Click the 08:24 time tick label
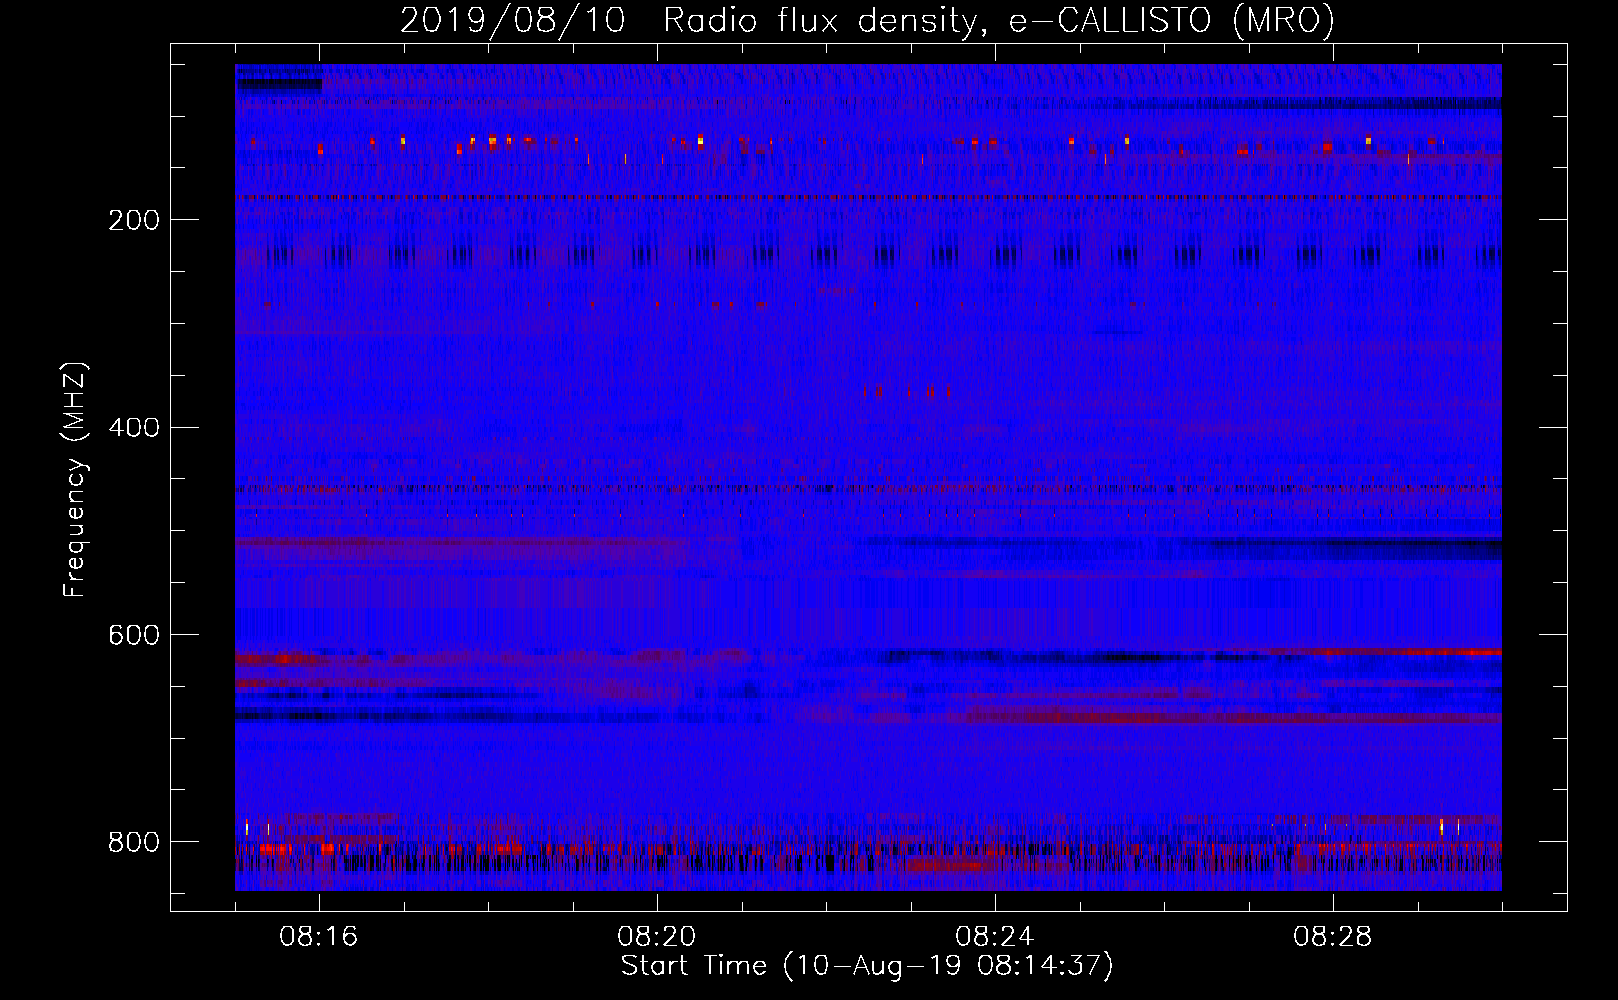This screenshot has width=1618, height=1000. point(995,937)
